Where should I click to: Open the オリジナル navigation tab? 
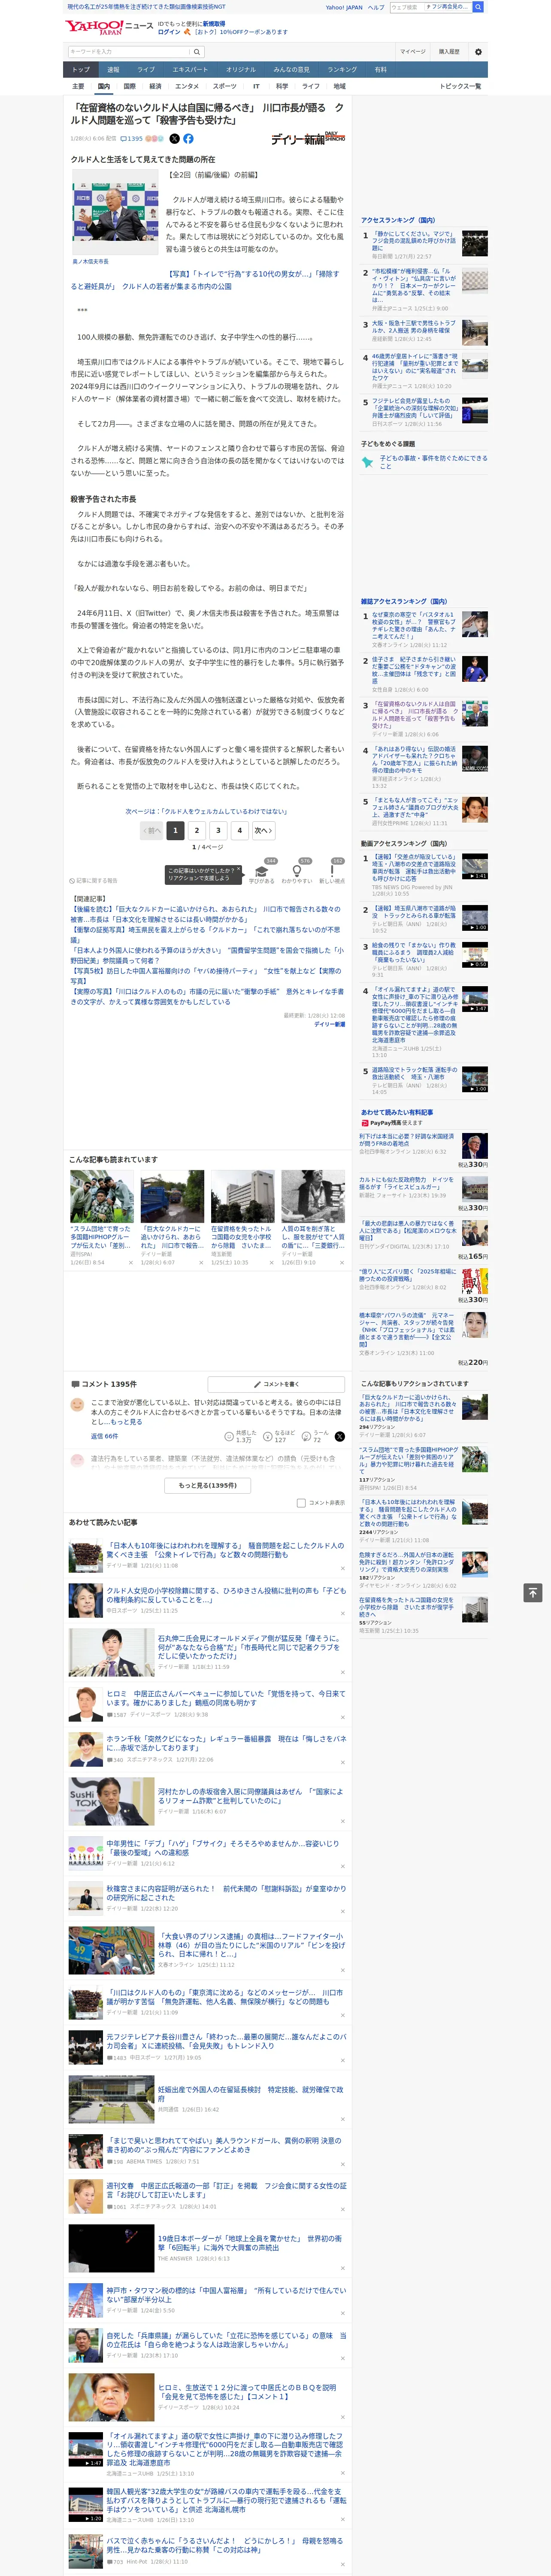241,70
